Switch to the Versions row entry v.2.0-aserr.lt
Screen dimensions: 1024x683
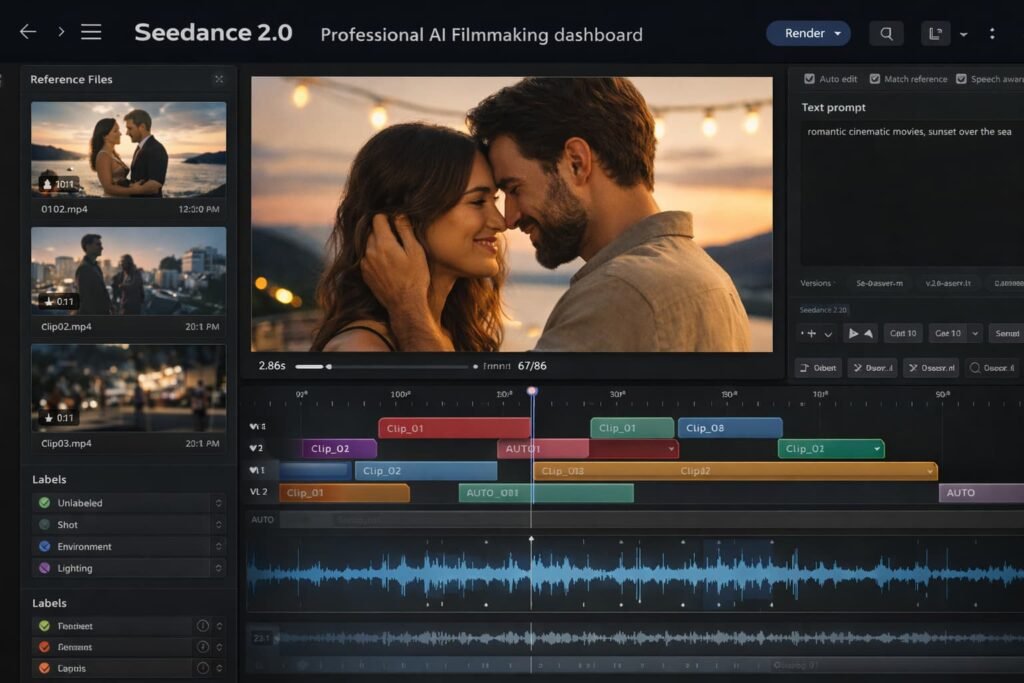[x=948, y=283]
